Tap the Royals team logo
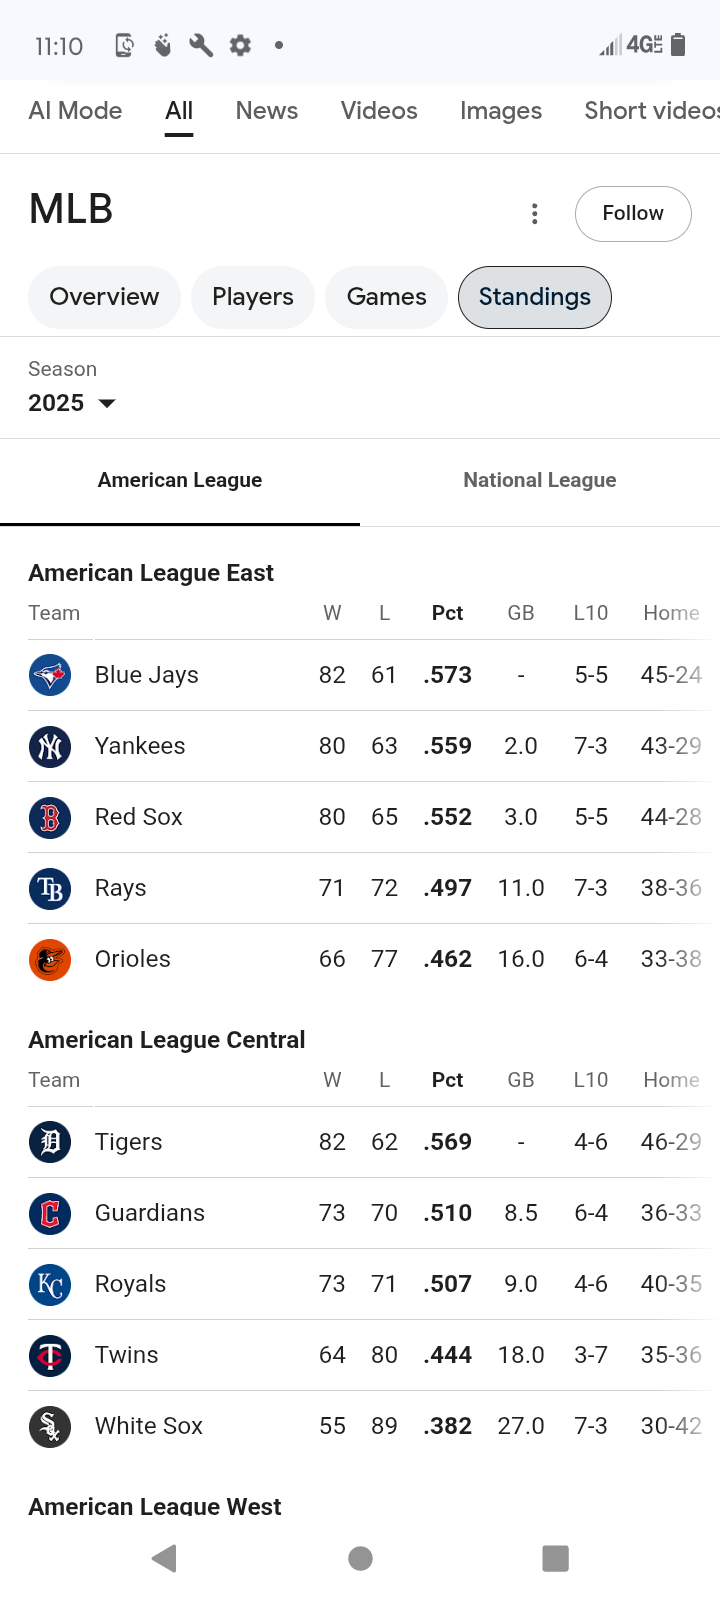The height and width of the screenshot is (1600, 720). (50, 1285)
